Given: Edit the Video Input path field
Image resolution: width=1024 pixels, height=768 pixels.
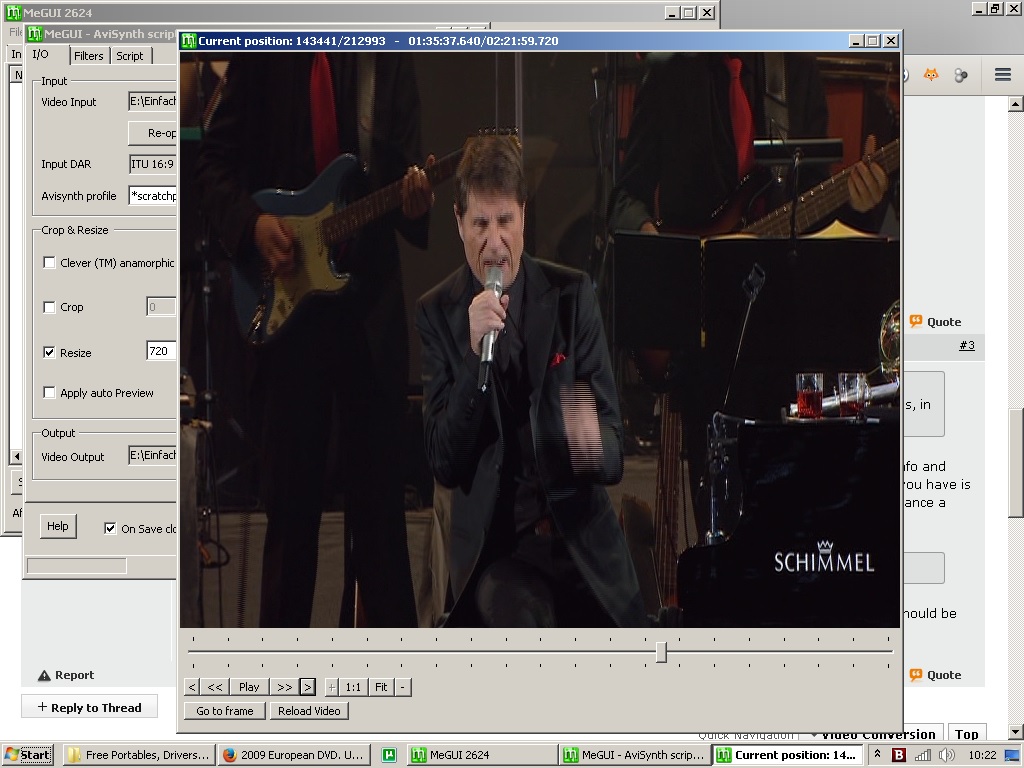Looking at the screenshot, I should click(153, 101).
